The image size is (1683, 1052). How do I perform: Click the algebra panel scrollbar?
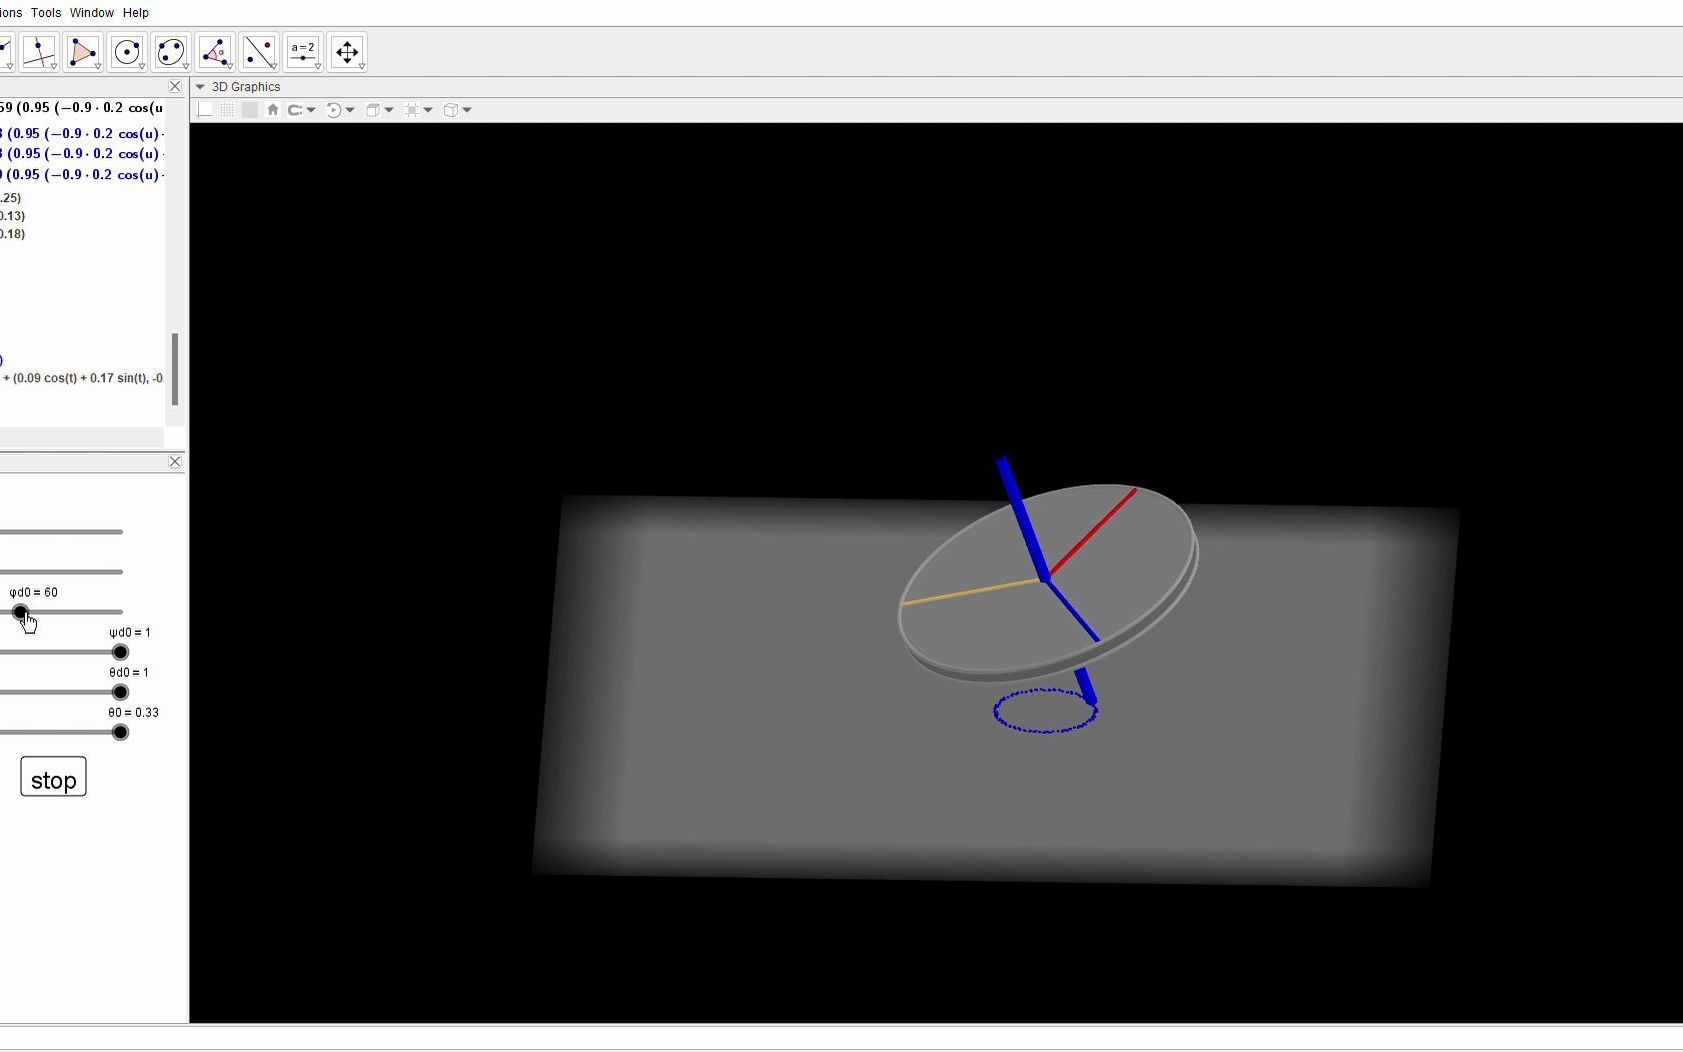175,367
